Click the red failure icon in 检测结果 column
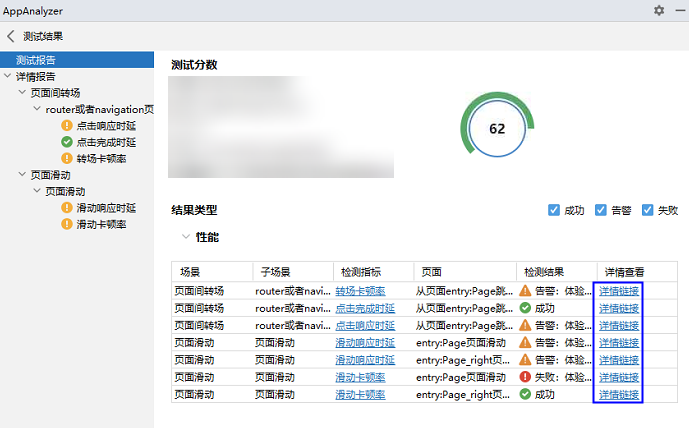The image size is (689, 428). 525,377
